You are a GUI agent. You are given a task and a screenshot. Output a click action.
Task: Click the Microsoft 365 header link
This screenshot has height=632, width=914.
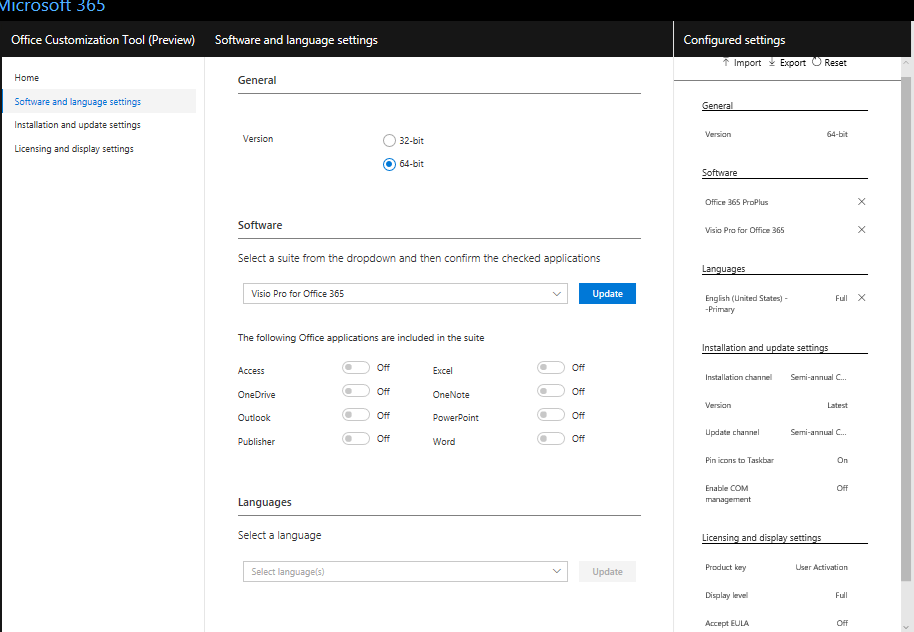52,6
